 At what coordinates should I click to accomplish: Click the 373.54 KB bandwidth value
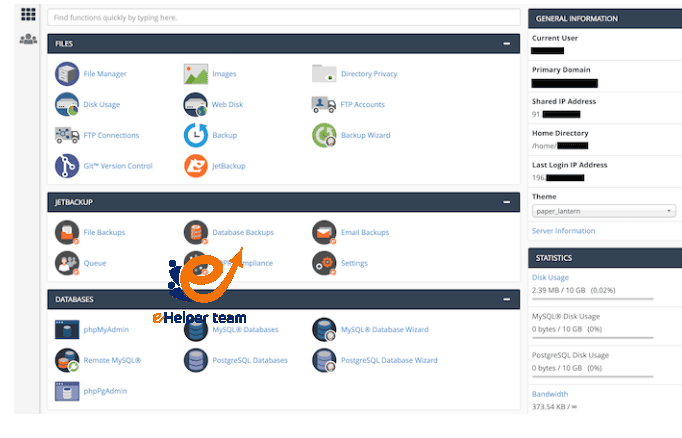point(555,407)
